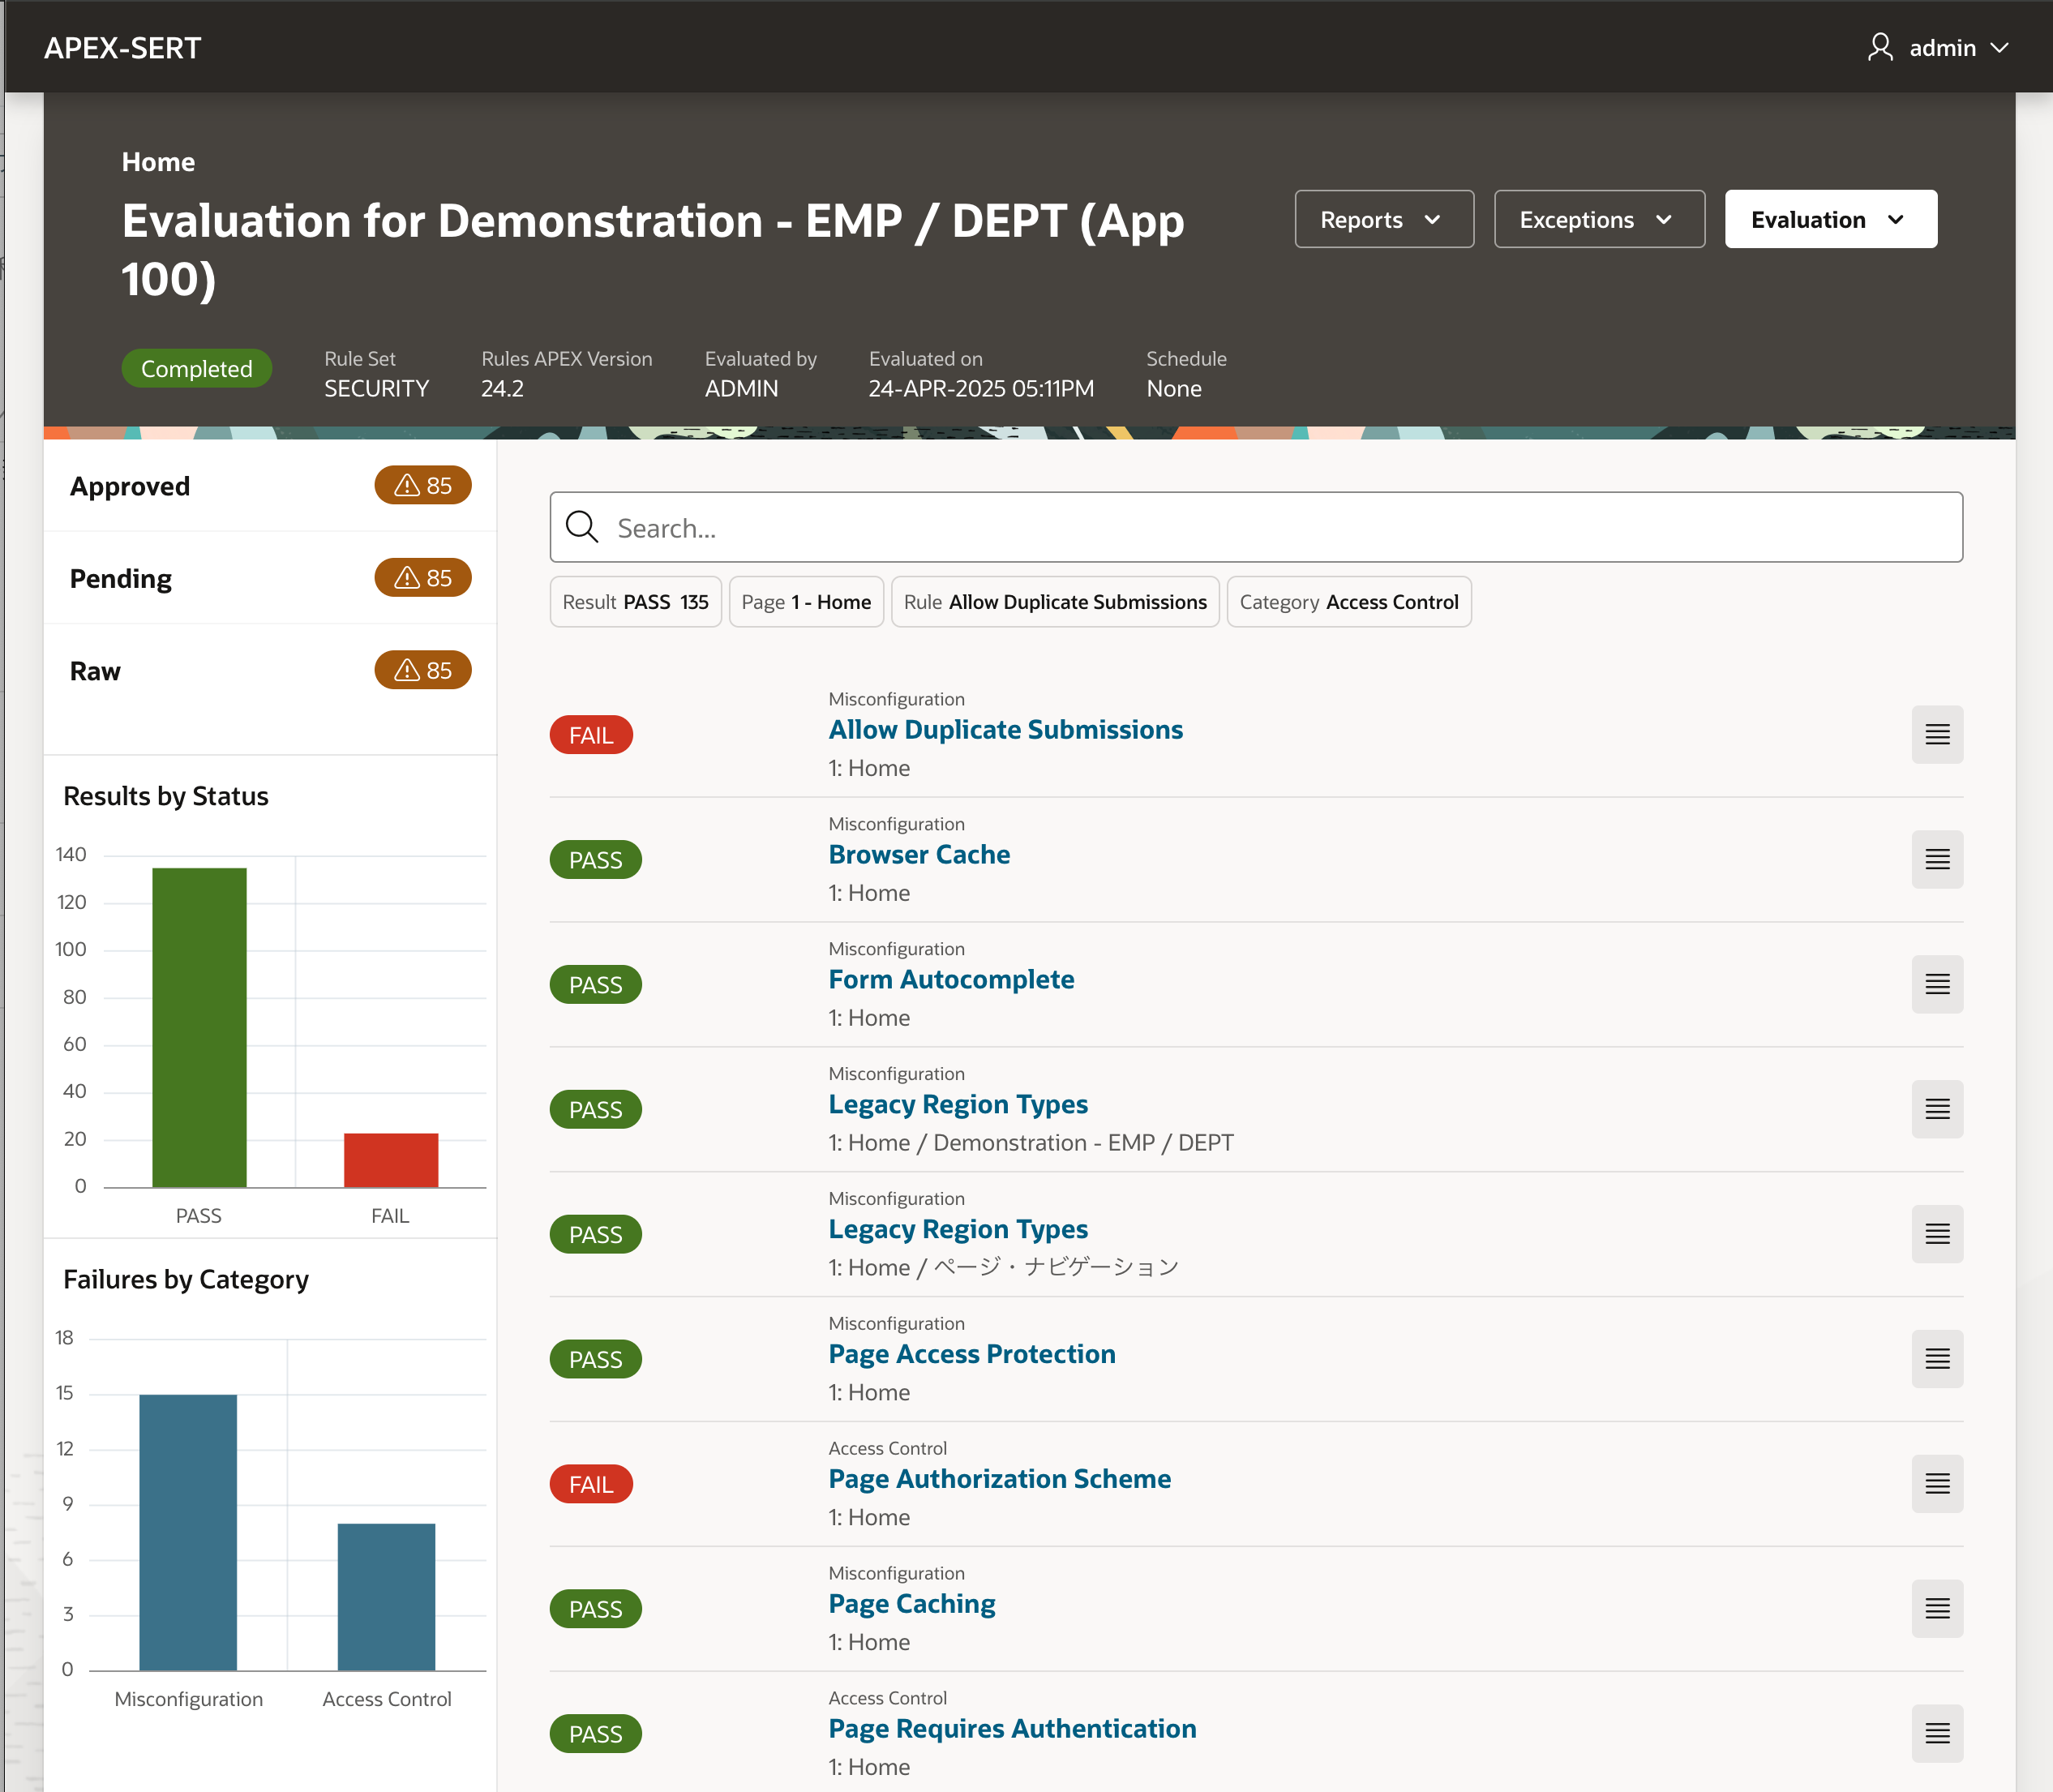Open actions menu for Page Caching row
2053x1792 pixels.
coord(1936,1608)
